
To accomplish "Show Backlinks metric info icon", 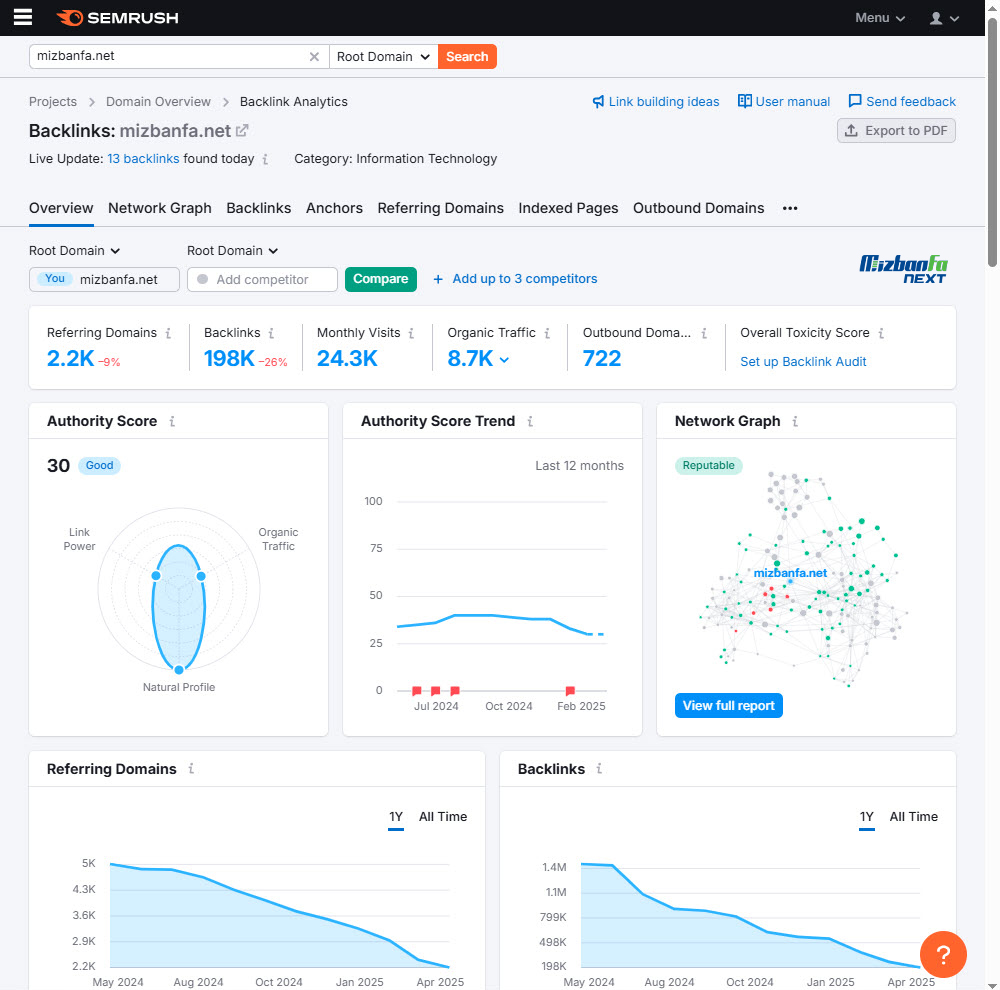I will tap(272, 333).
